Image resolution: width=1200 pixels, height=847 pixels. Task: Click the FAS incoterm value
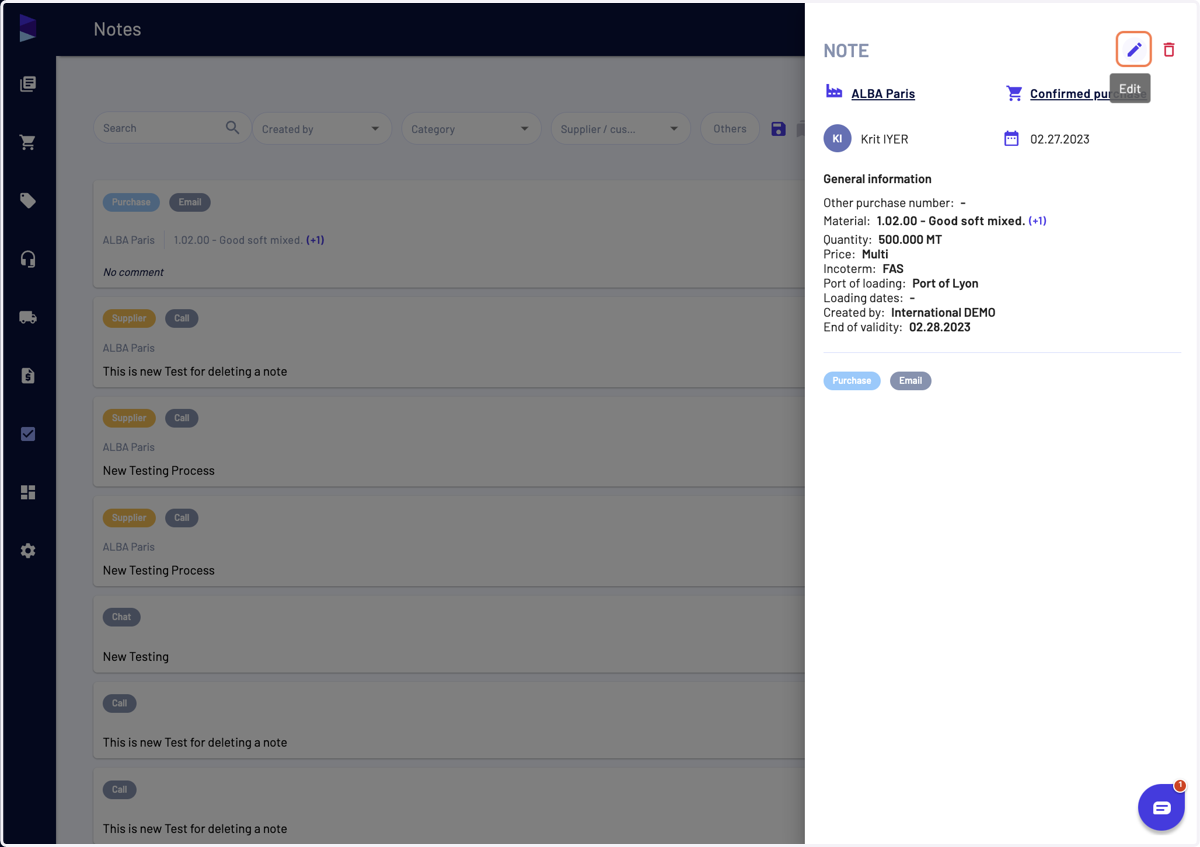coord(893,269)
